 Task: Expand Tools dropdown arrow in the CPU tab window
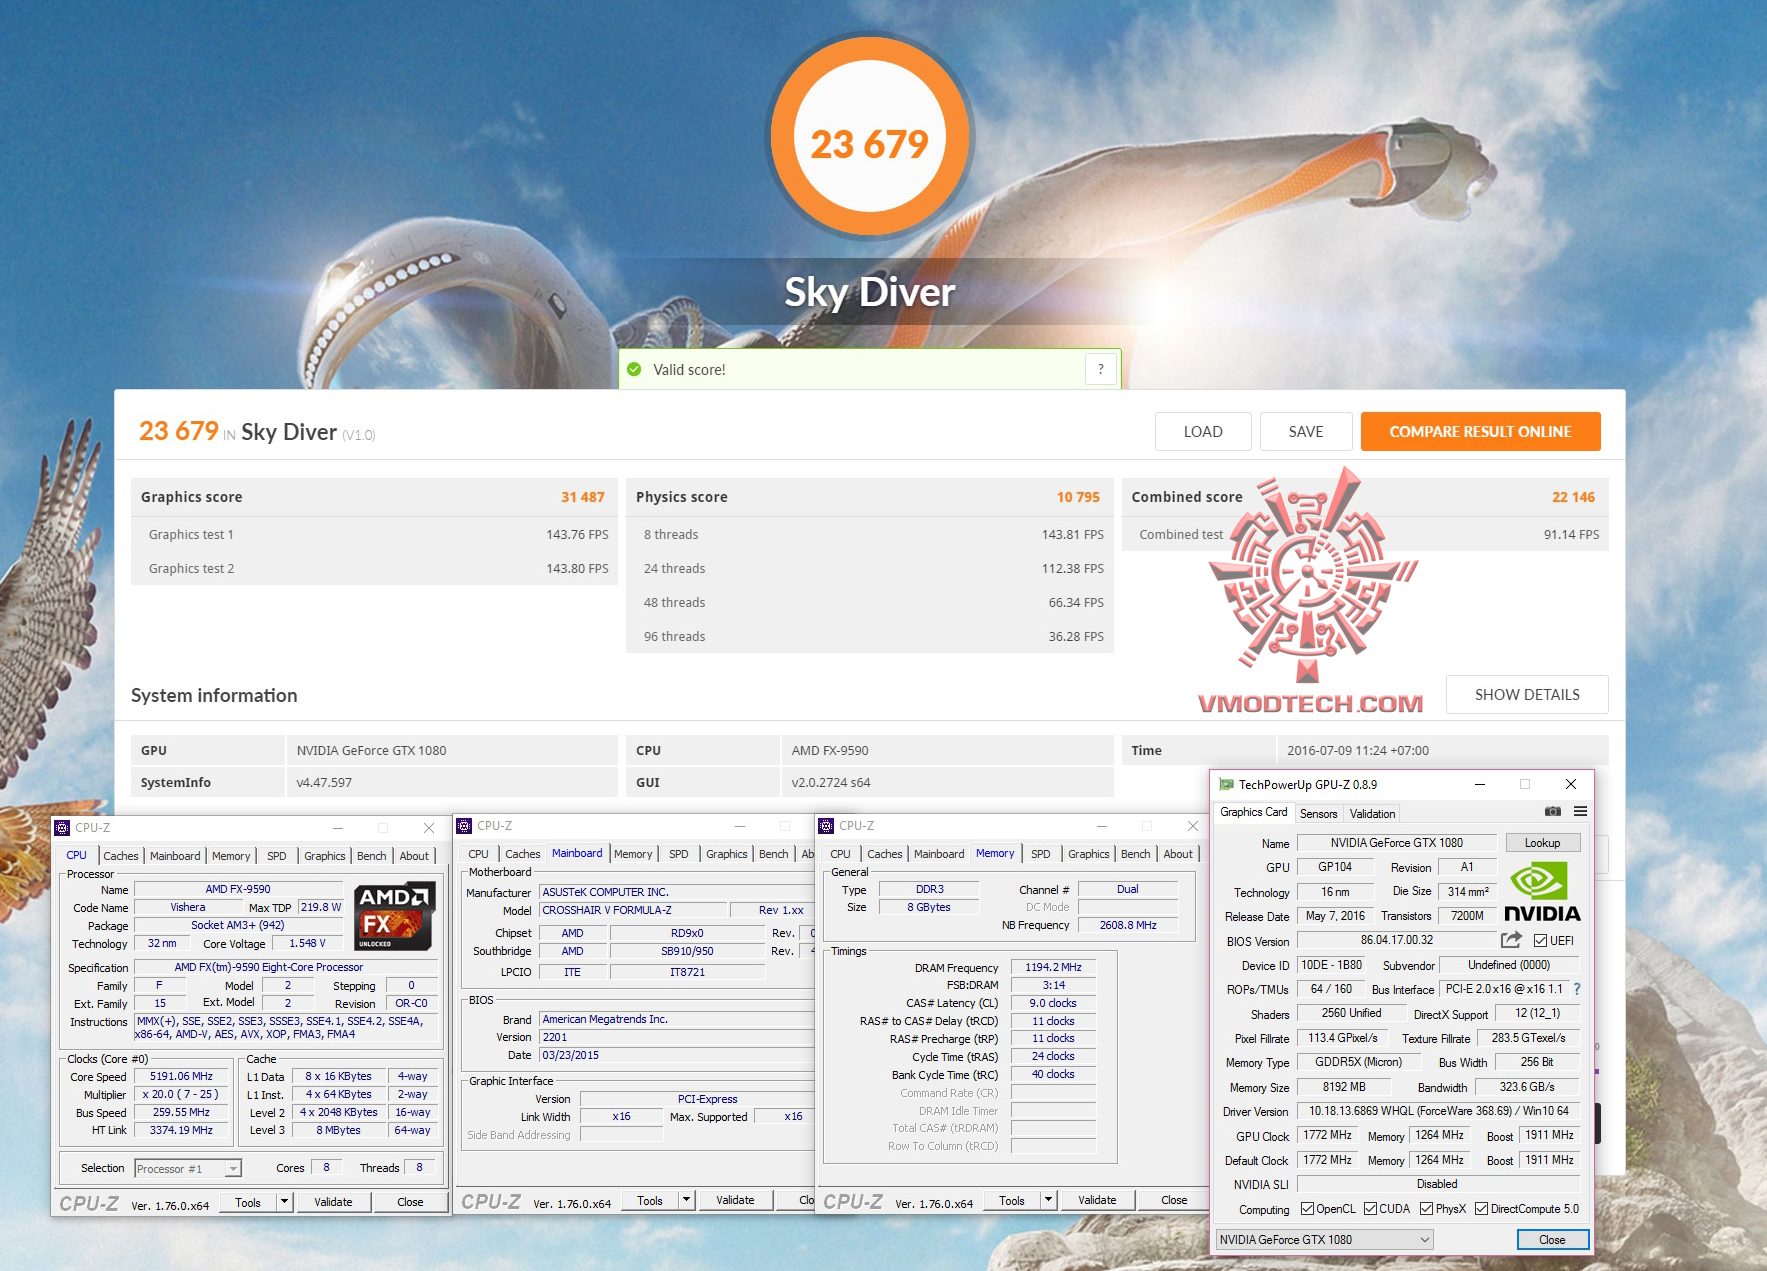coord(284,1202)
